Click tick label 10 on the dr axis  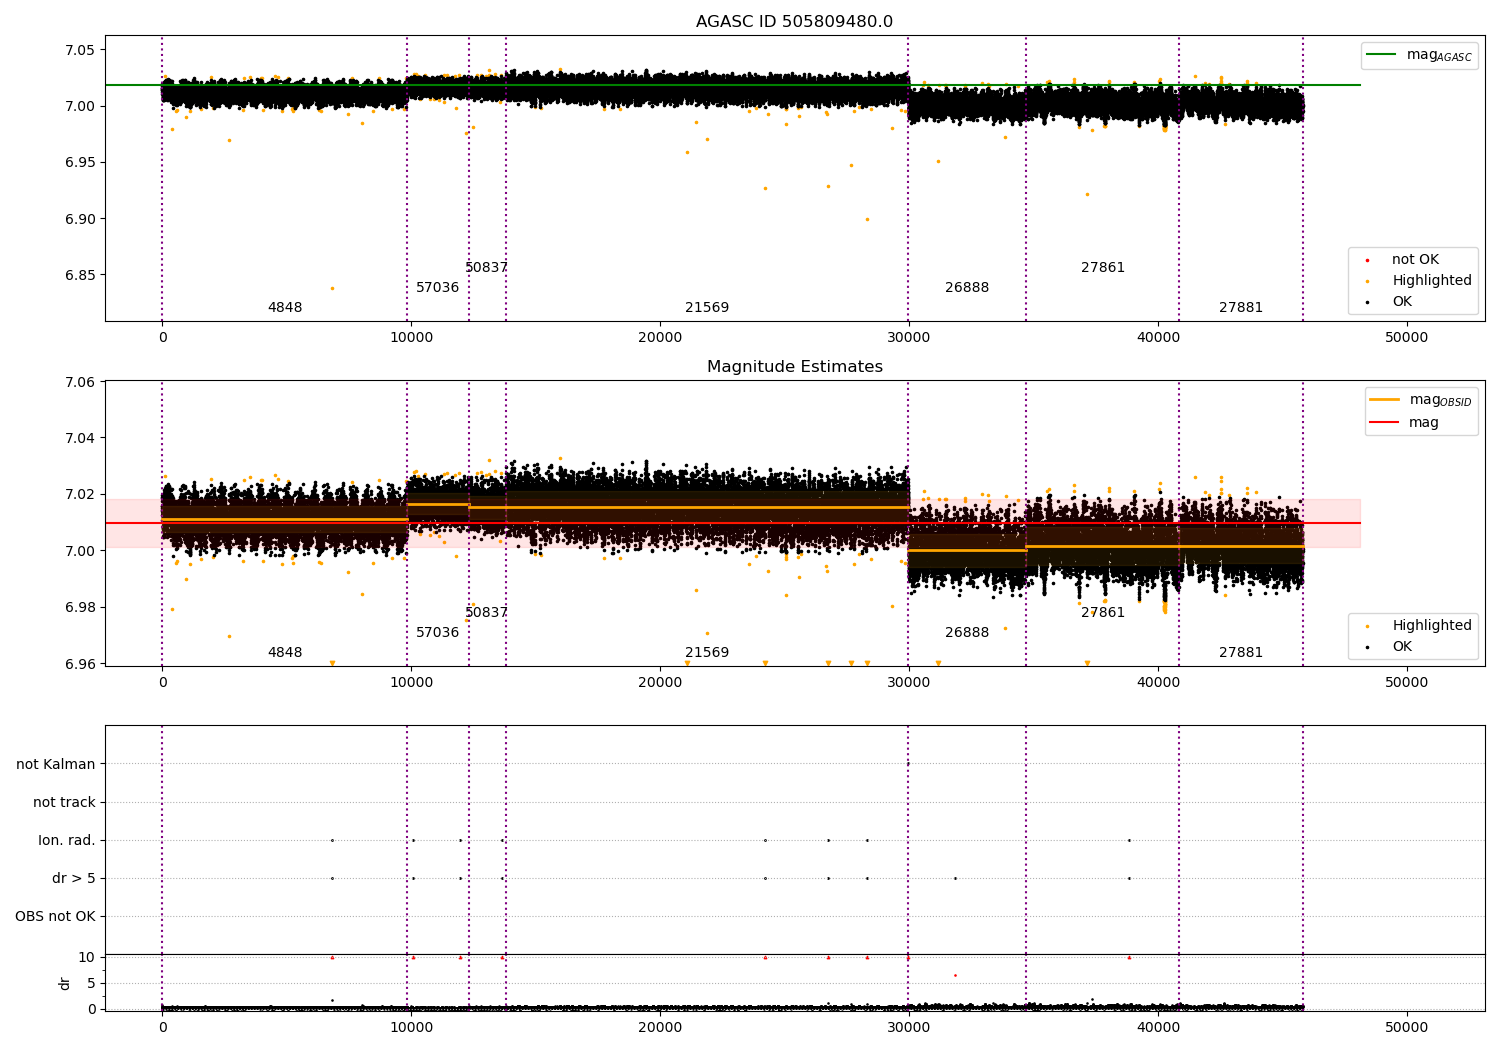pyautogui.click(x=87, y=958)
